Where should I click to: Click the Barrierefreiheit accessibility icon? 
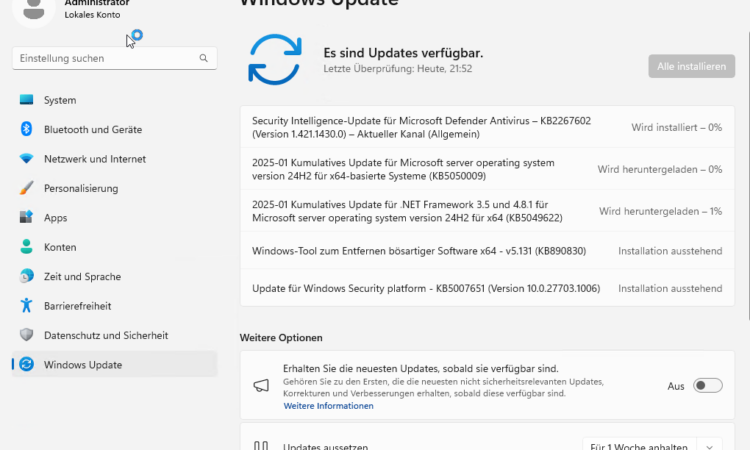pyautogui.click(x=26, y=305)
